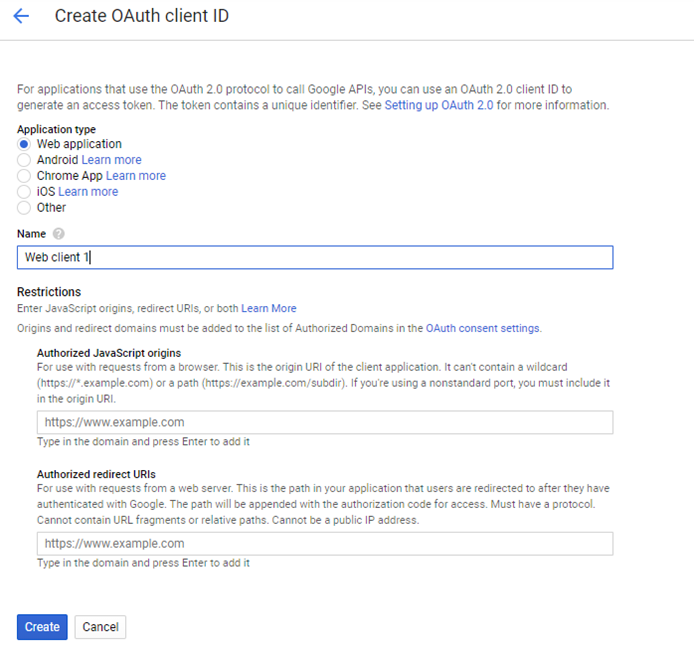Focus the Authorized JavaScript origins input

pyautogui.click(x=325, y=422)
